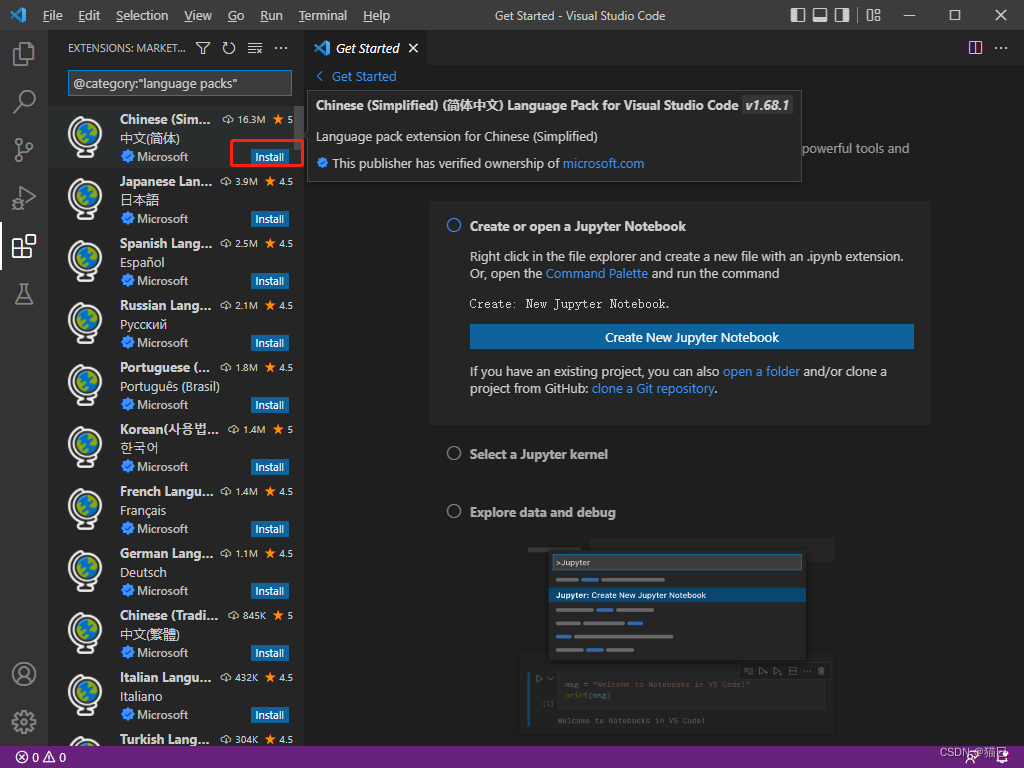Screen dimensions: 1024x768
Task: Click errors and warnings status indicator
Action: point(40,758)
